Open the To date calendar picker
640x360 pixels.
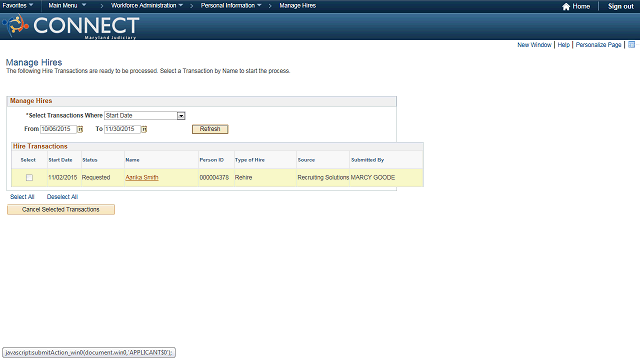click(x=144, y=129)
